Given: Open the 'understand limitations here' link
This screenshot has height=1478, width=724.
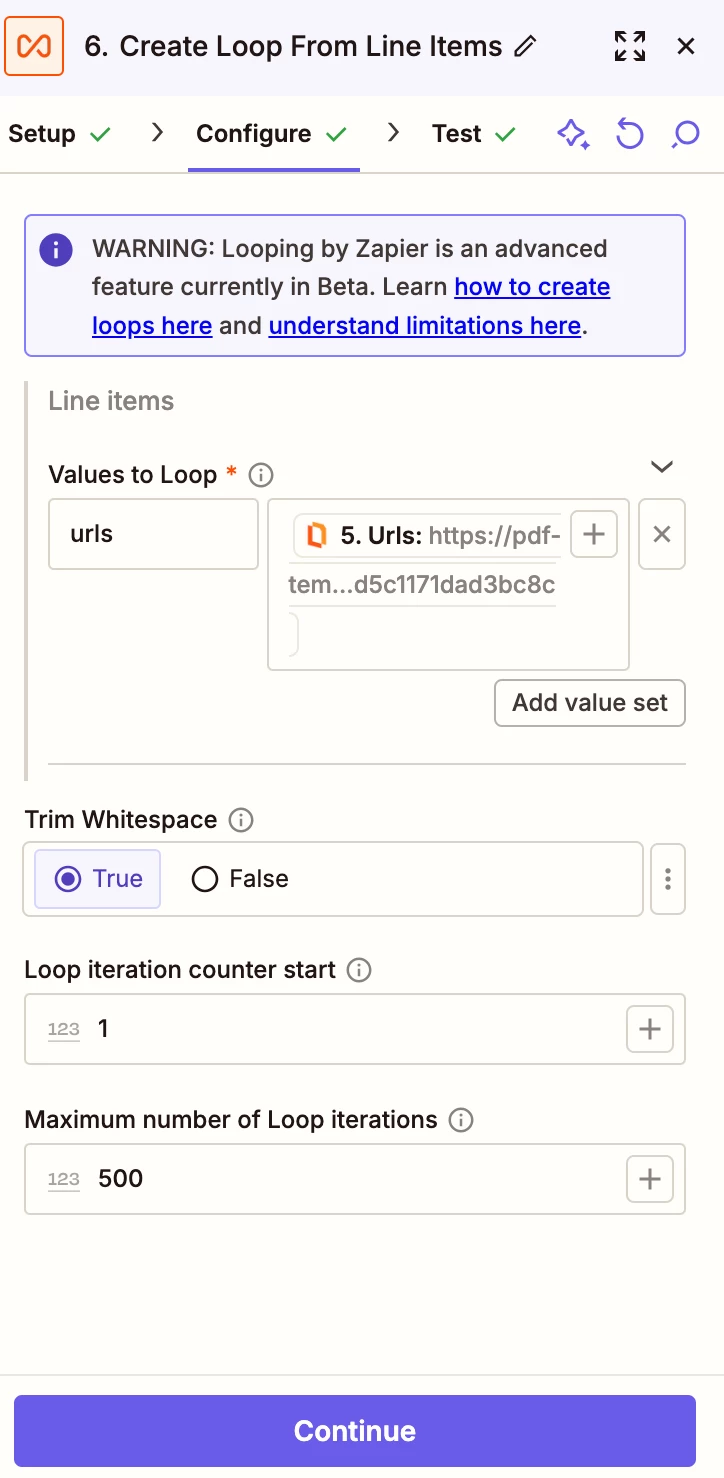Looking at the screenshot, I should [425, 326].
